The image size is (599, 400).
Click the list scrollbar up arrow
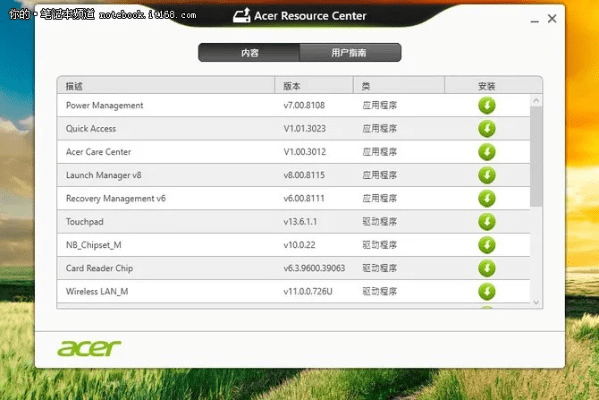click(x=536, y=100)
